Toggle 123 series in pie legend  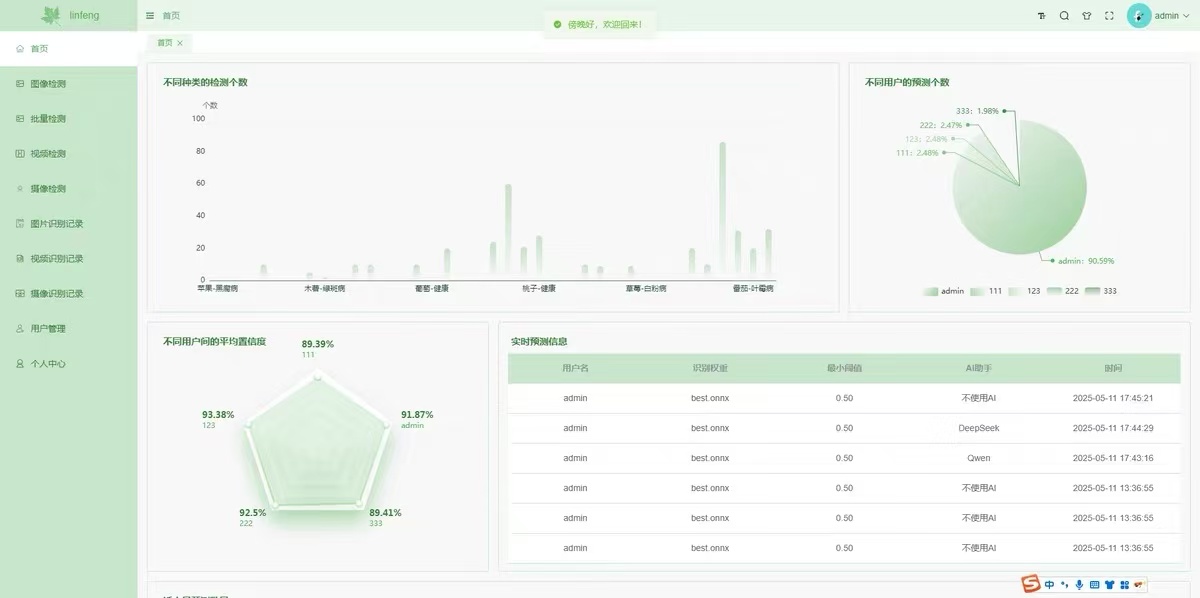click(1024, 291)
